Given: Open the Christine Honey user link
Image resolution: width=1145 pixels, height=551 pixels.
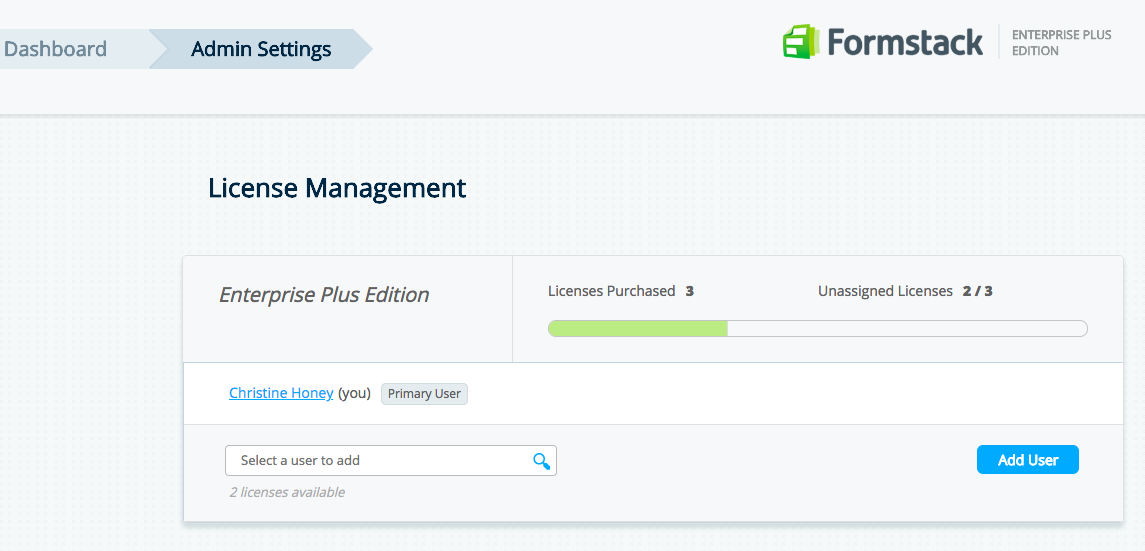Looking at the screenshot, I should pyautogui.click(x=281, y=393).
